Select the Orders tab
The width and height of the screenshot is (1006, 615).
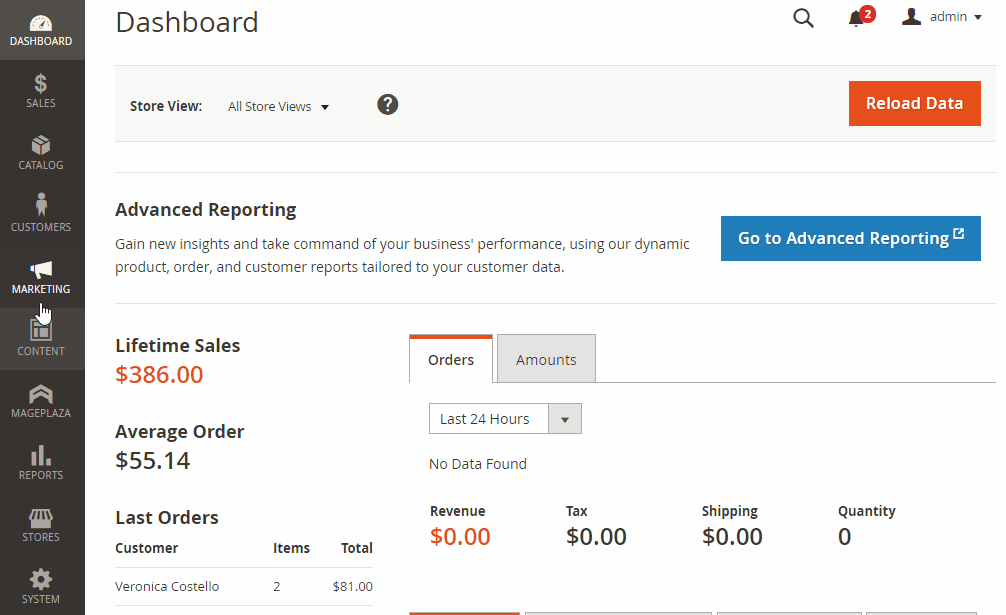(451, 360)
